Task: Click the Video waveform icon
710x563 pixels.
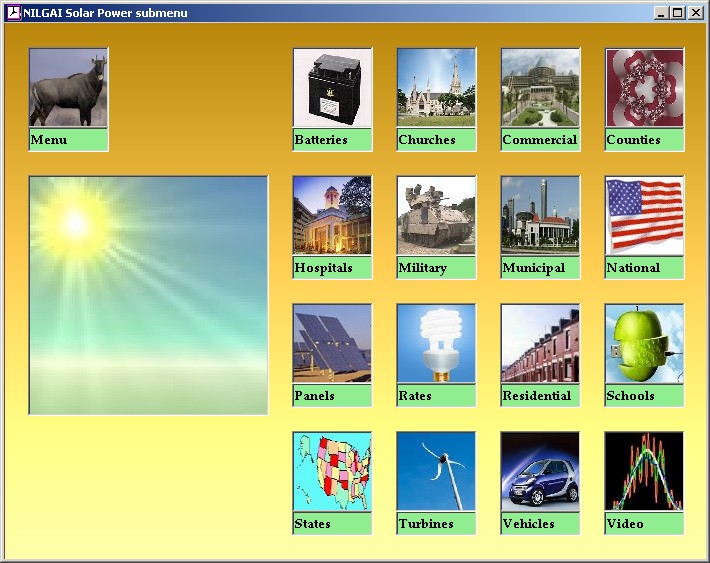Action: pyautogui.click(x=644, y=472)
